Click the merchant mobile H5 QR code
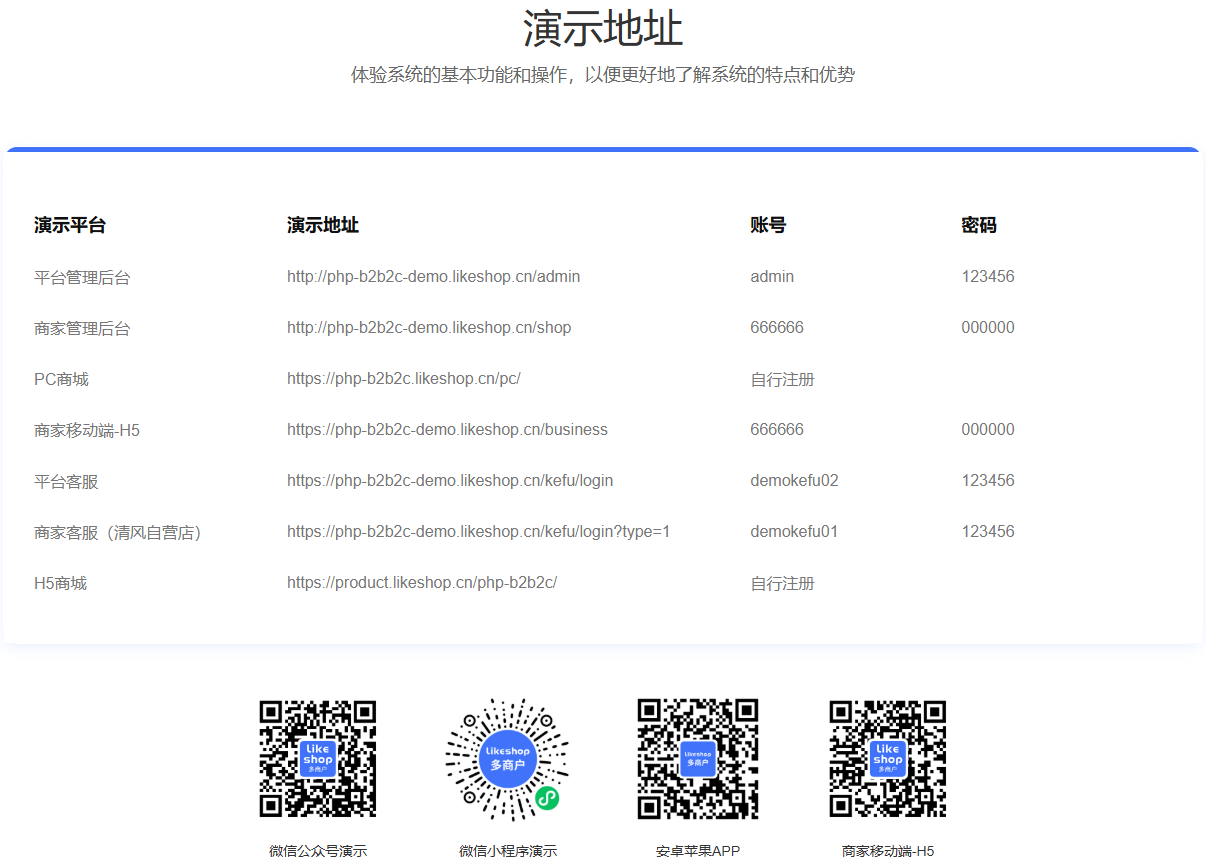Viewport: 1206px width, 861px height. (887, 758)
